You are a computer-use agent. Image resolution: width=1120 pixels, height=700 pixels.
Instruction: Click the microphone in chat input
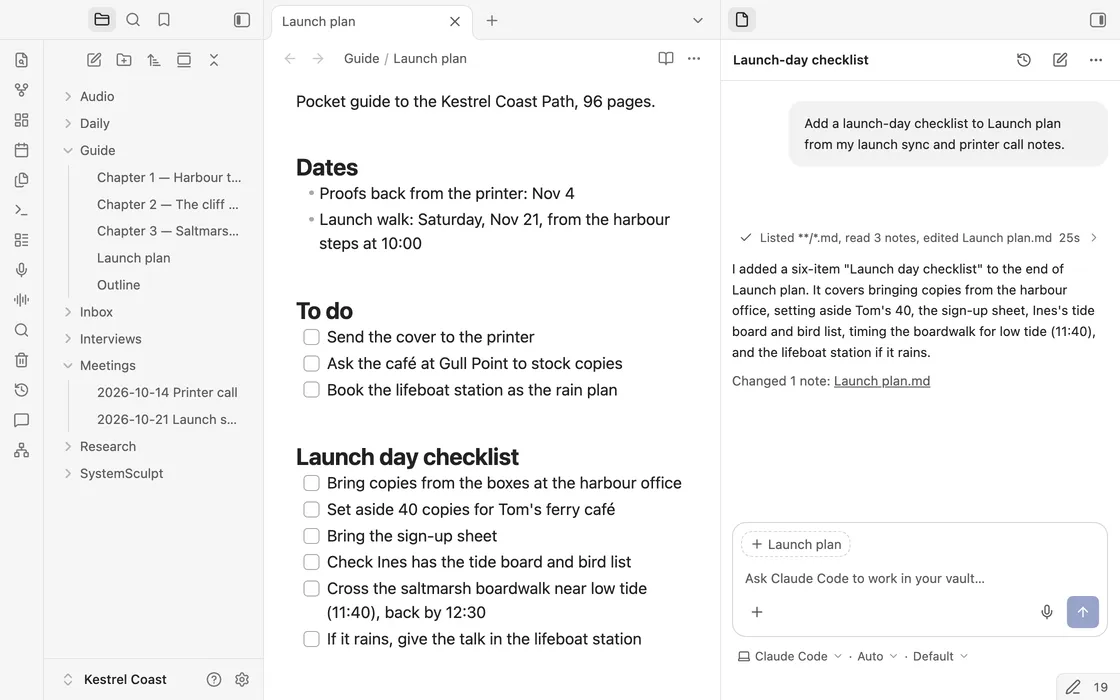coord(1046,612)
